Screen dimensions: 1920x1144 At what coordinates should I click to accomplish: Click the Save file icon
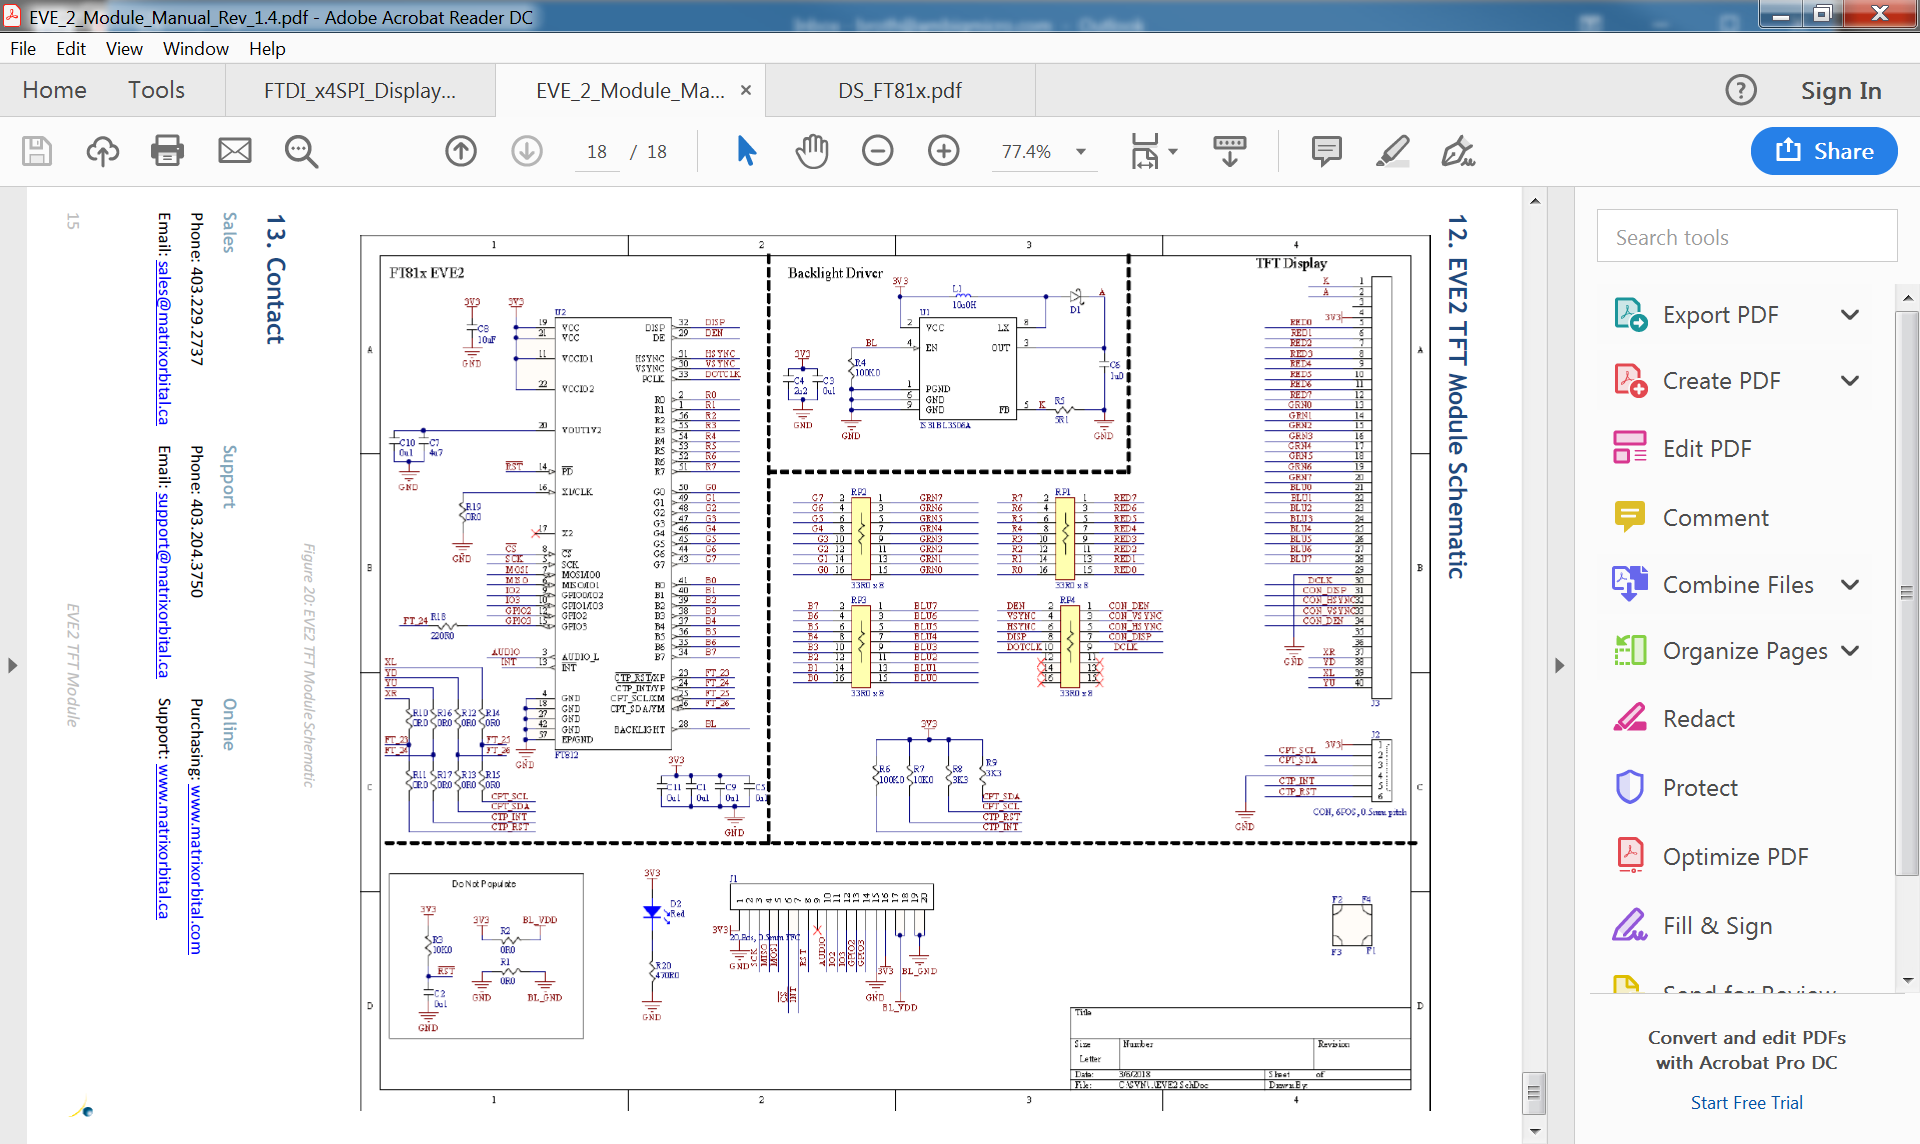coord(37,151)
